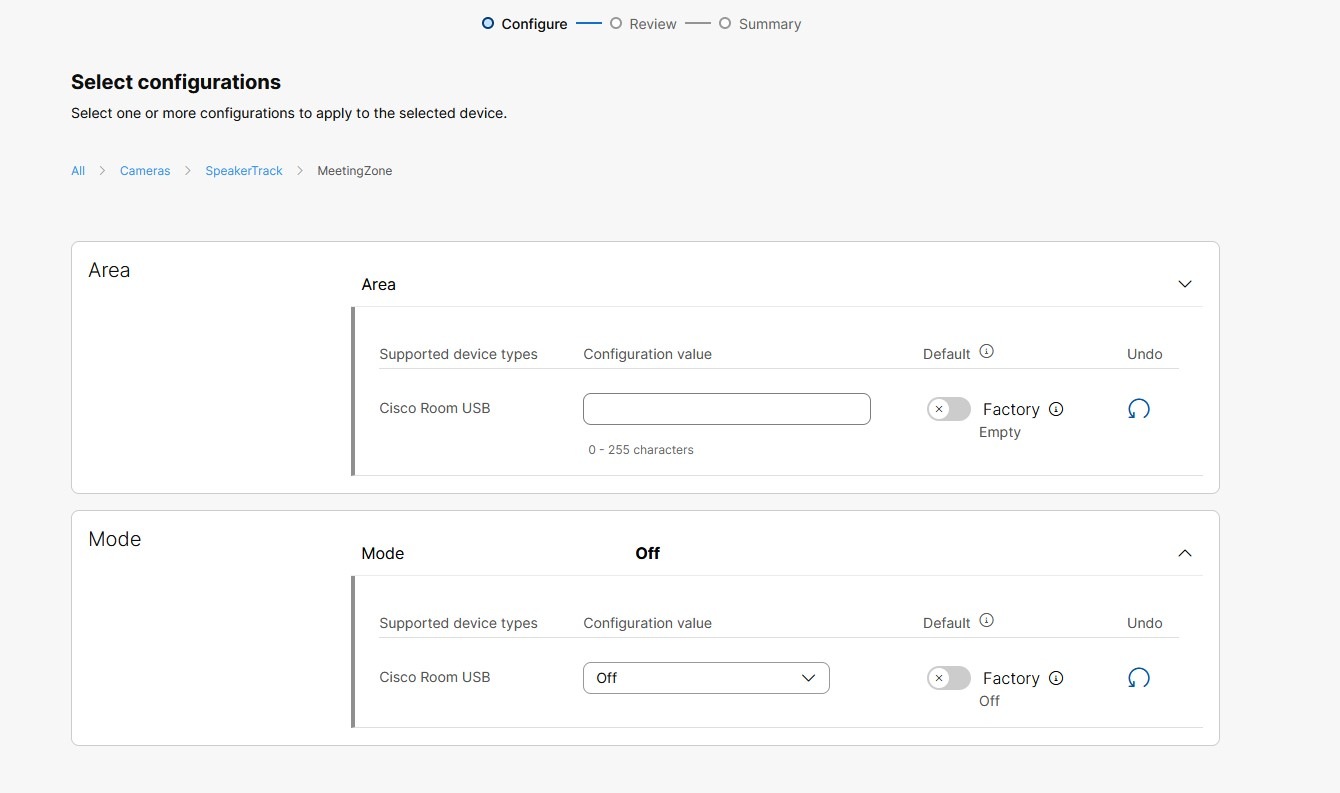Image resolution: width=1340 pixels, height=793 pixels.
Task: View Factory info for the Mode value
Action: [1056, 677]
